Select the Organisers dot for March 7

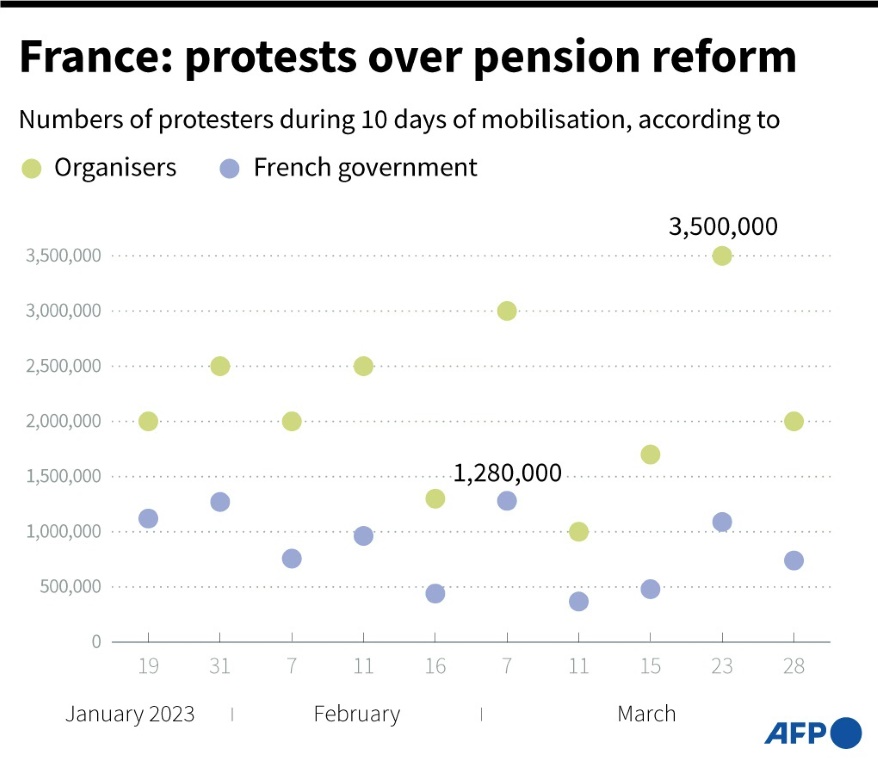tap(507, 311)
